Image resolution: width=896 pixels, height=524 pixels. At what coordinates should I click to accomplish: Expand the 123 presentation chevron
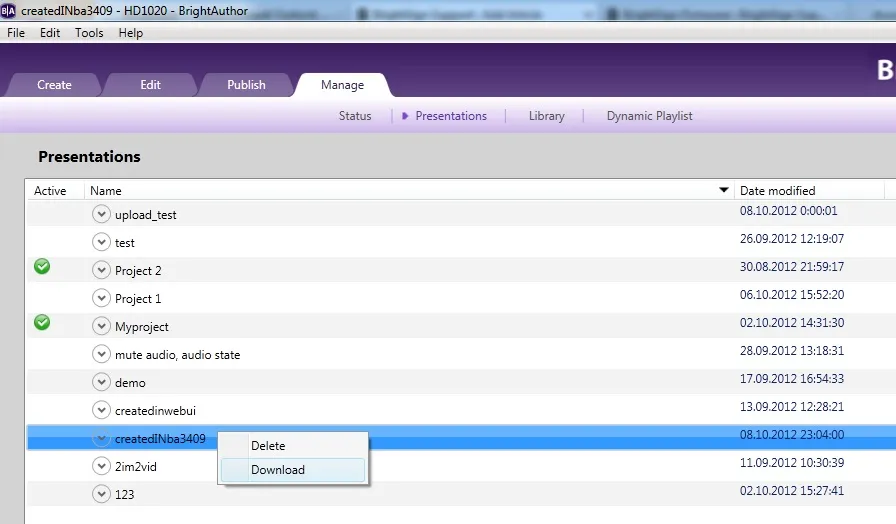(x=101, y=494)
